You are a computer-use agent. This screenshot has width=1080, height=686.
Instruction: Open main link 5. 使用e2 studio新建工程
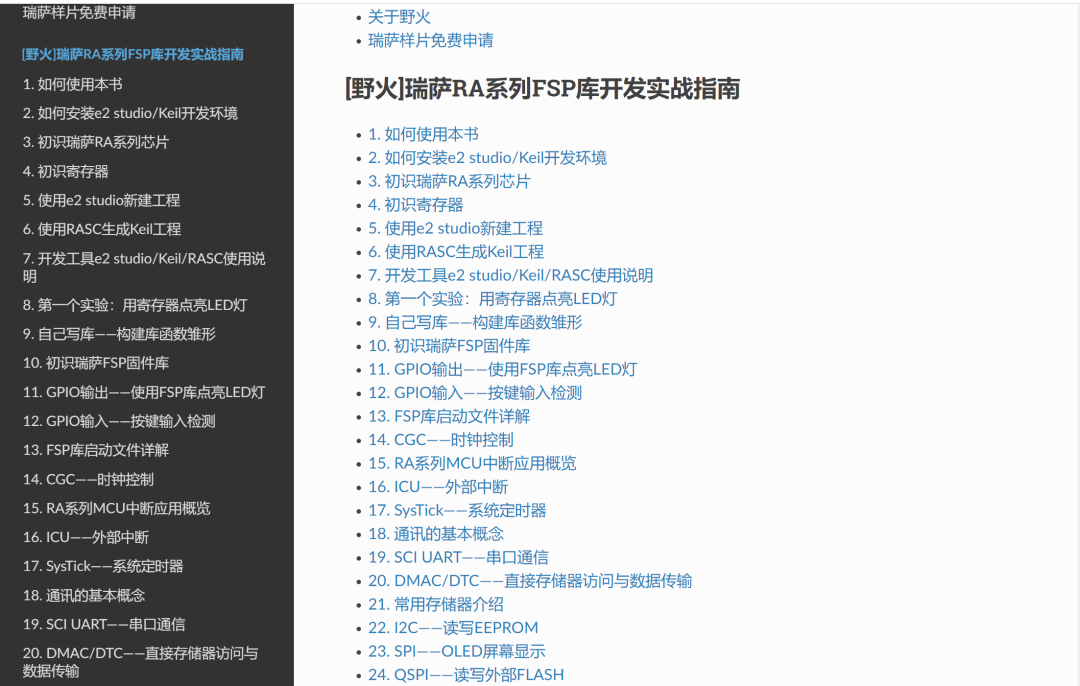click(455, 228)
